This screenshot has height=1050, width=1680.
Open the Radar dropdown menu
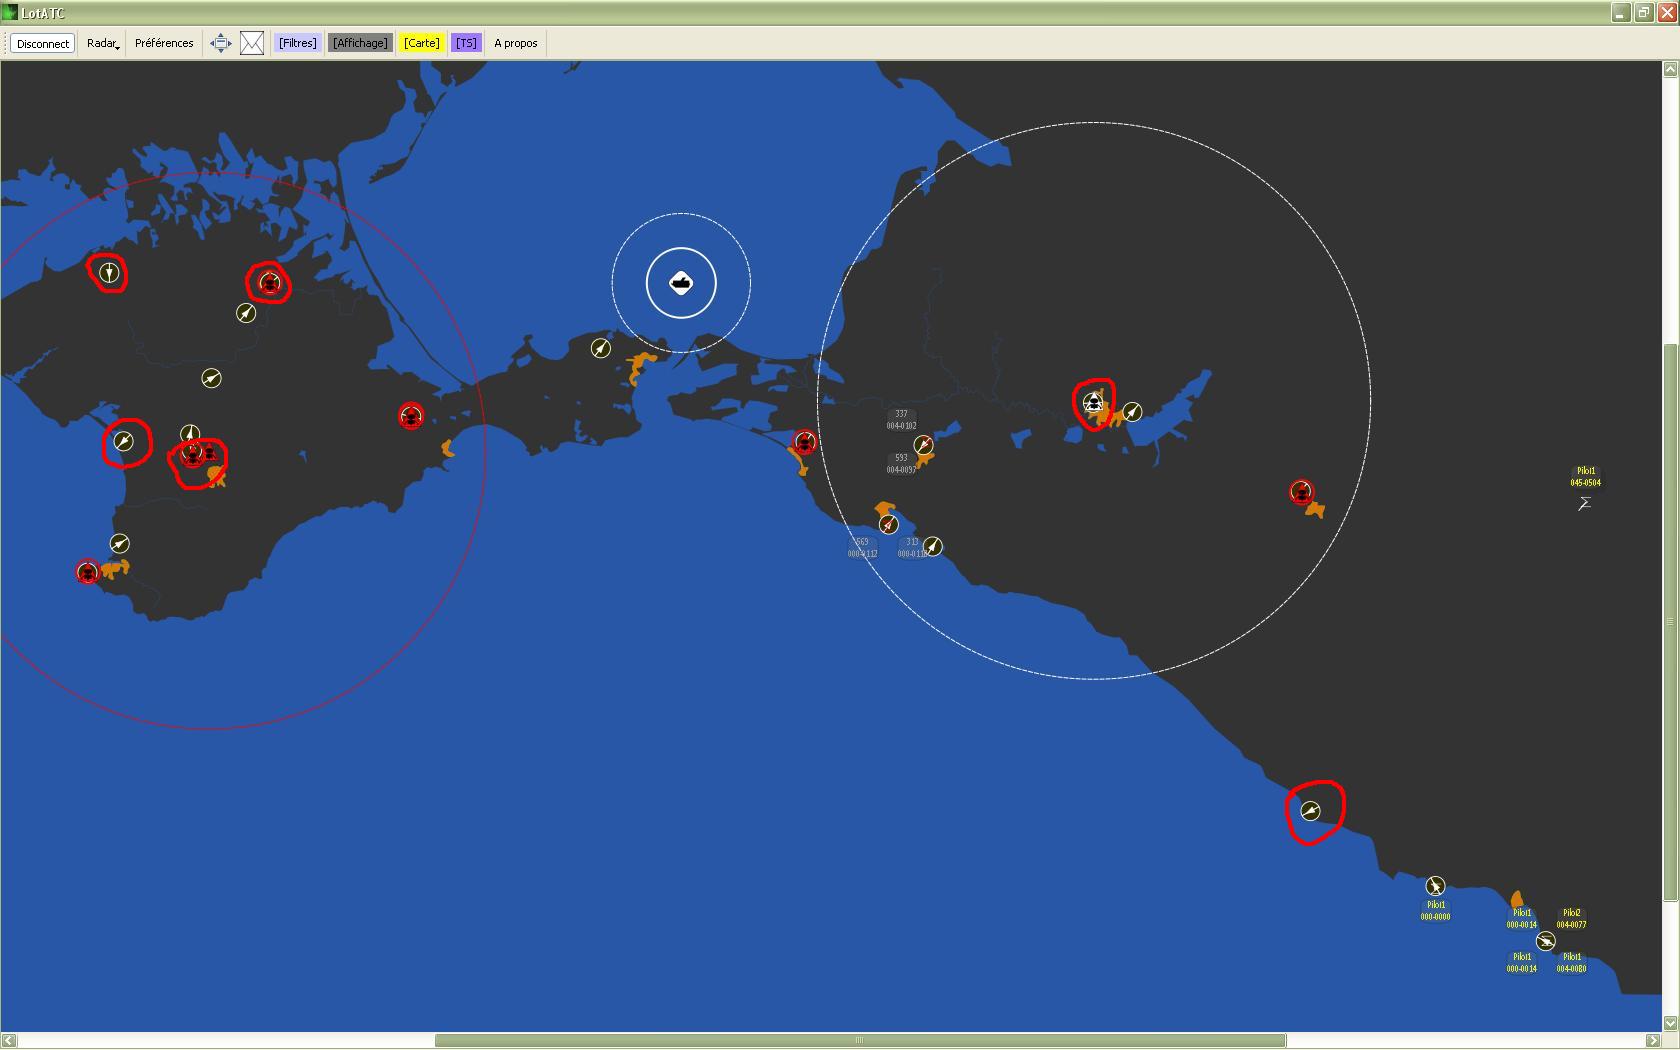(103, 43)
